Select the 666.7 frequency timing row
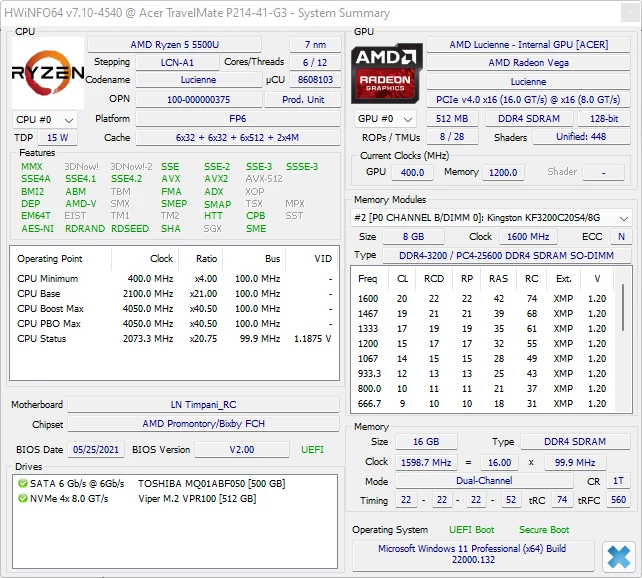 [x=483, y=404]
